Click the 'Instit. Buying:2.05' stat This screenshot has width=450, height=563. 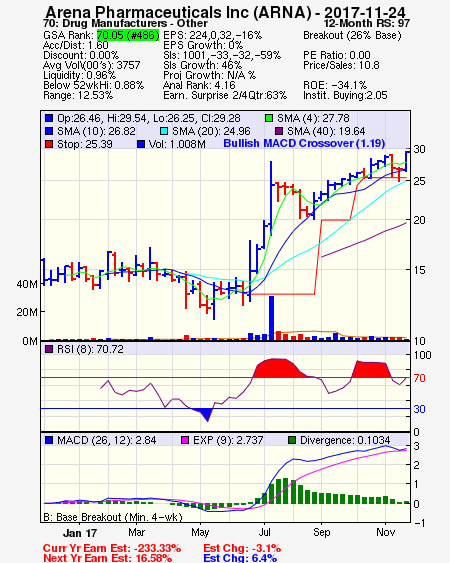[x=345, y=96]
